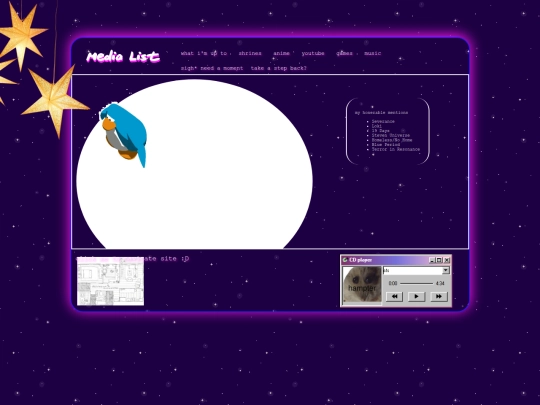Close the CD player window
Image resolution: width=540 pixels, height=405 pixels.
click(447, 260)
